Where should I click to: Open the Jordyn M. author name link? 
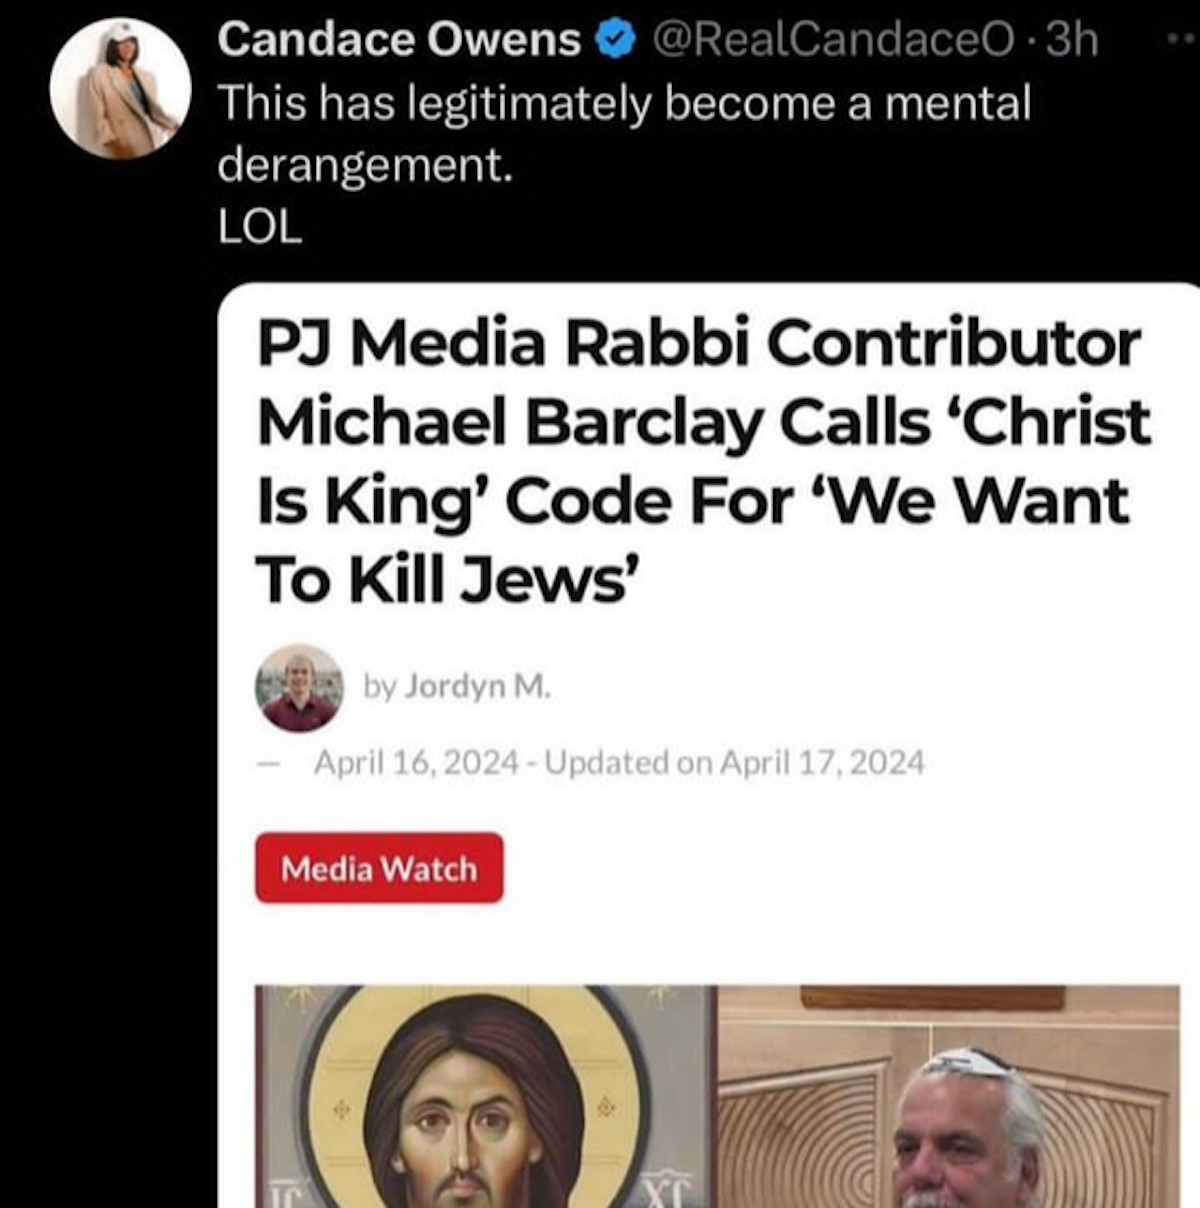(x=477, y=687)
